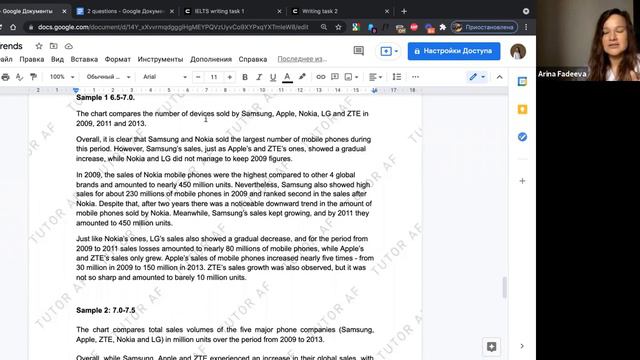Open the Arial font dropdown
640x360 pixels.
coord(165,77)
